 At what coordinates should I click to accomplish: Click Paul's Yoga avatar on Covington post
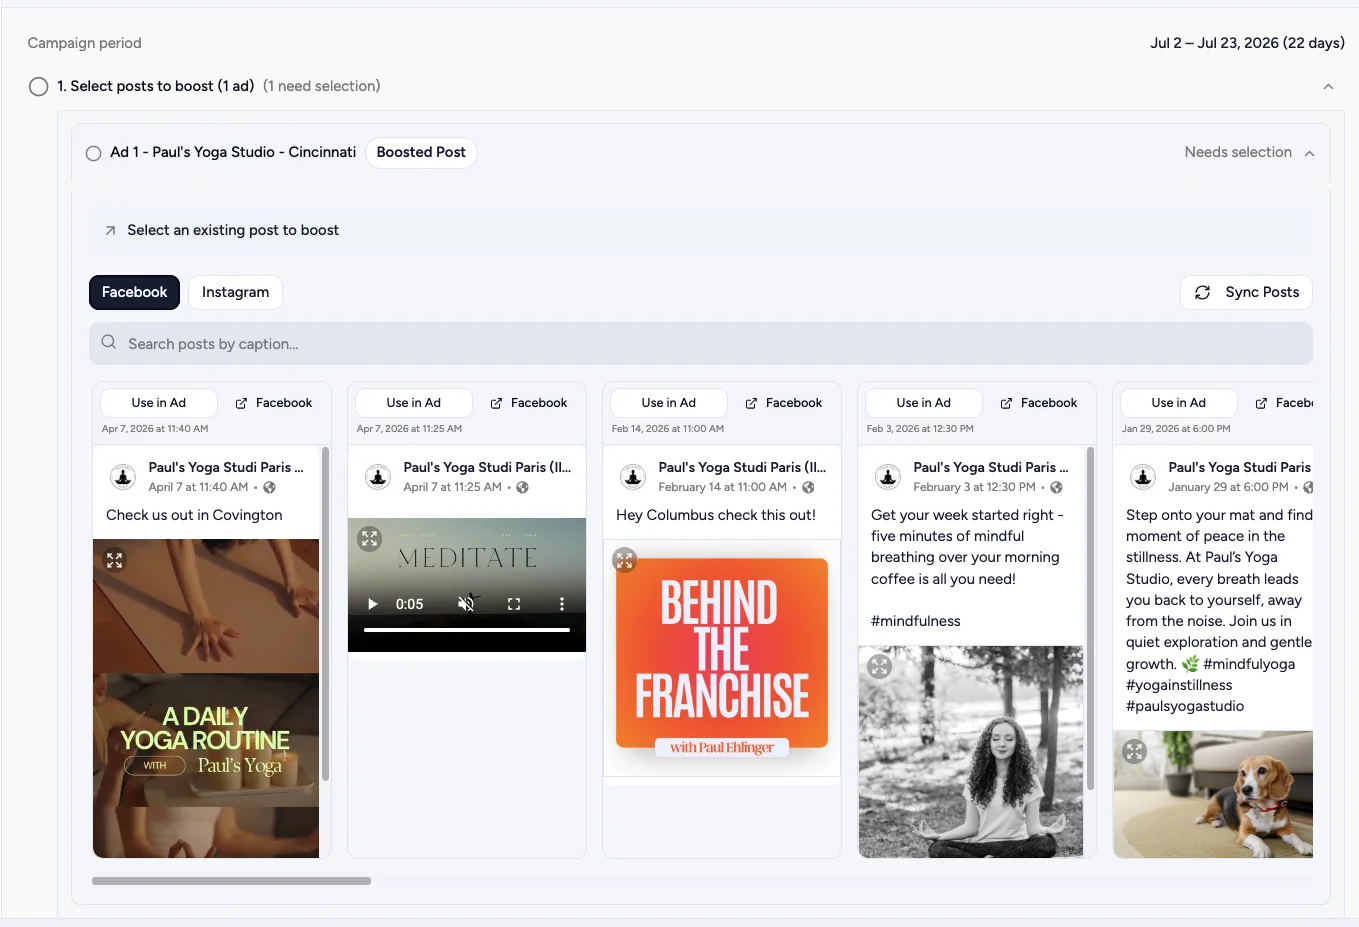point(123,477)
